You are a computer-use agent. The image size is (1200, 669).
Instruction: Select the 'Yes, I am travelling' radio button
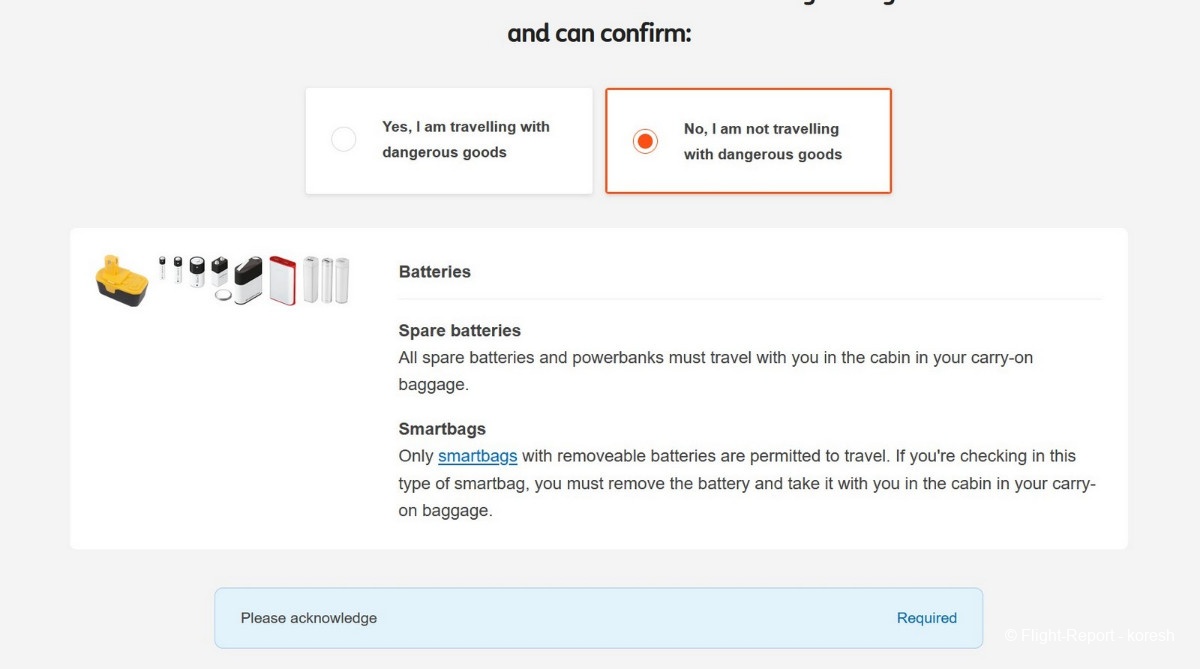[x=344, y=140]
